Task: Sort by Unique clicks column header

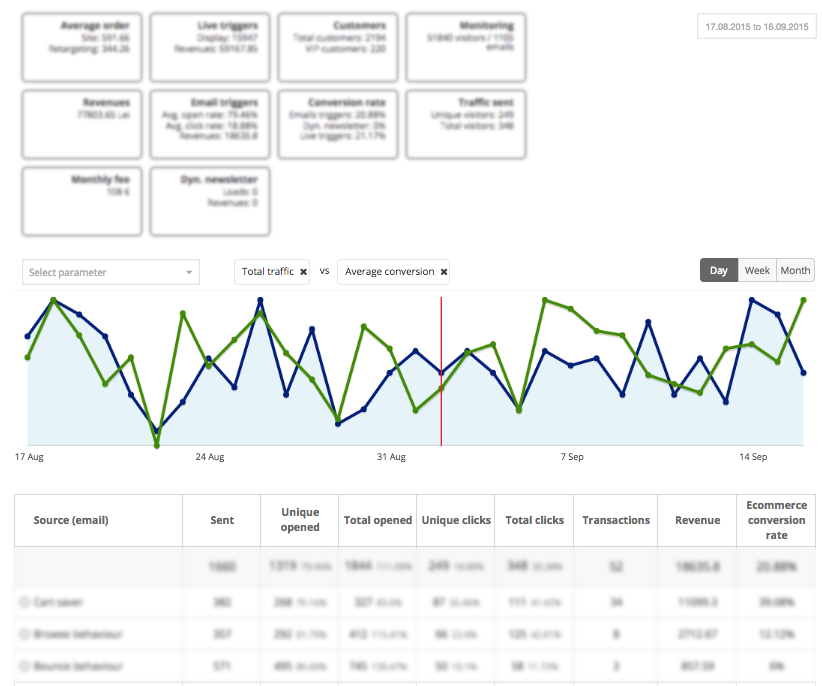Action: click(456, 520)
